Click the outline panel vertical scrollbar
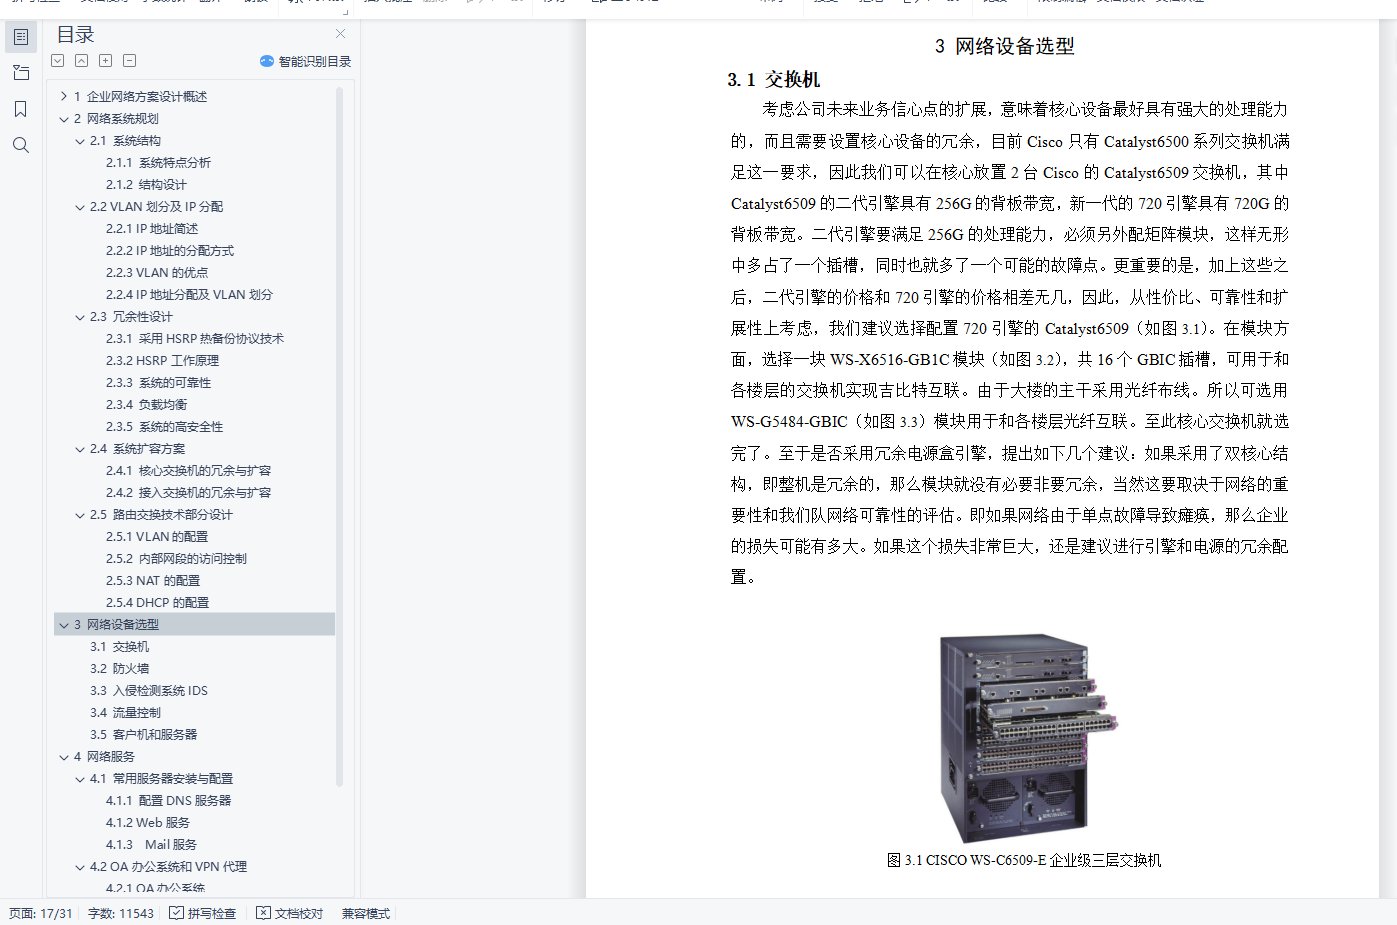 tap(339, 437)
